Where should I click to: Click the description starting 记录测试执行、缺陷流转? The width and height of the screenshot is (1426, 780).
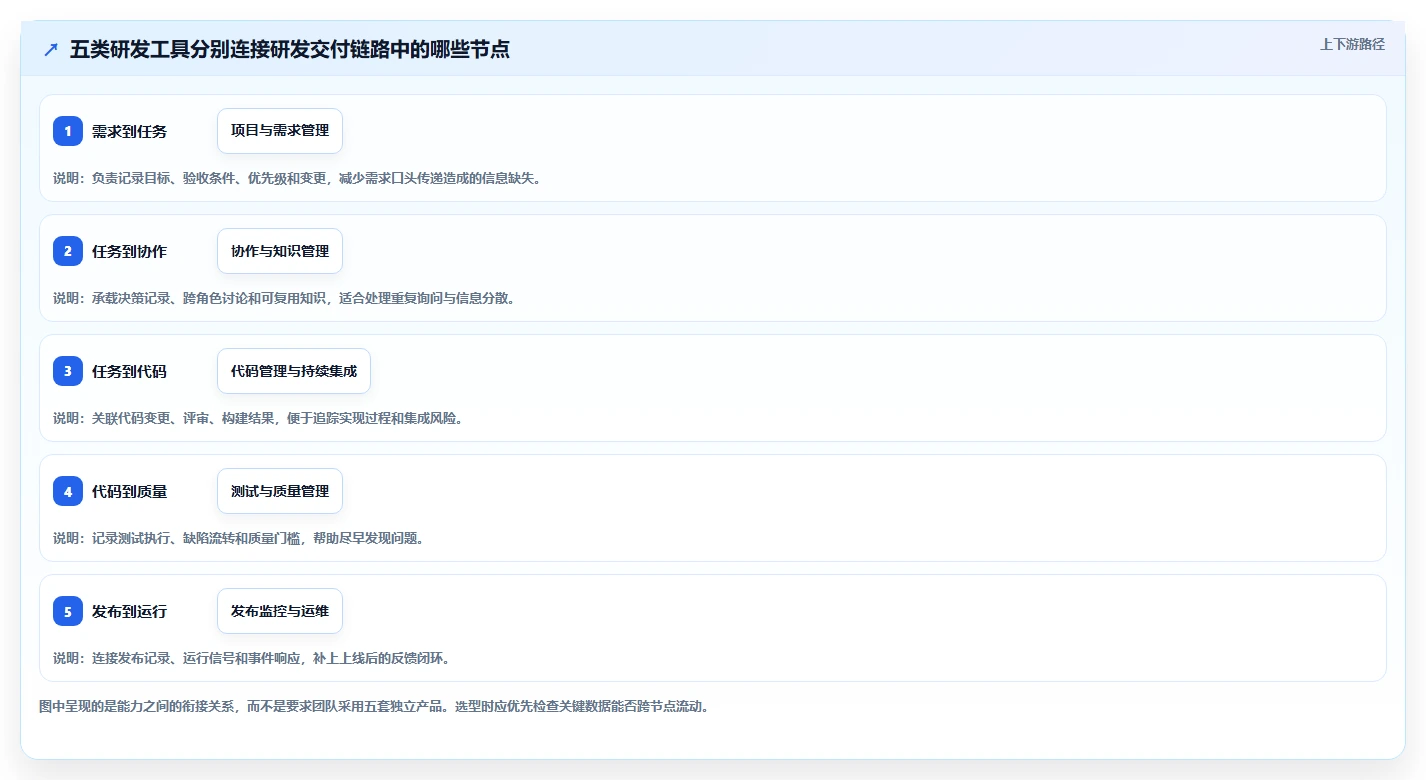pos(239,538)
